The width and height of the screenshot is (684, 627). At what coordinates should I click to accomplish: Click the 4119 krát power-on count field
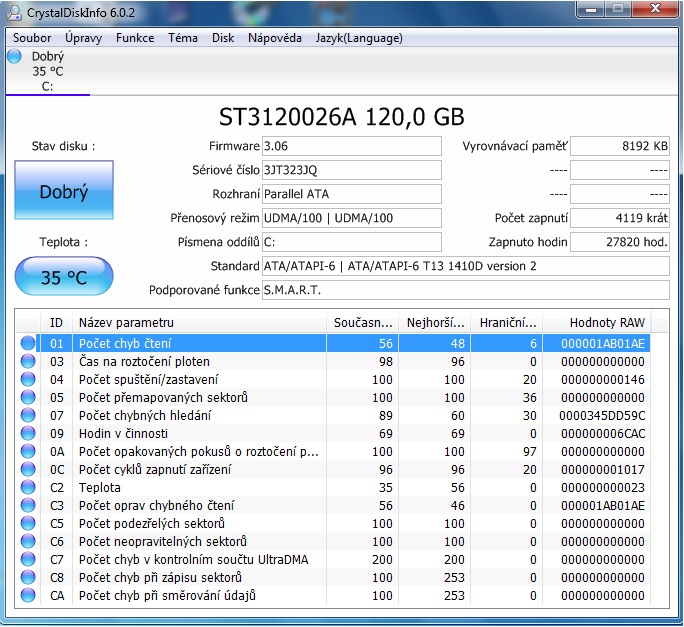tap(620, 218)
